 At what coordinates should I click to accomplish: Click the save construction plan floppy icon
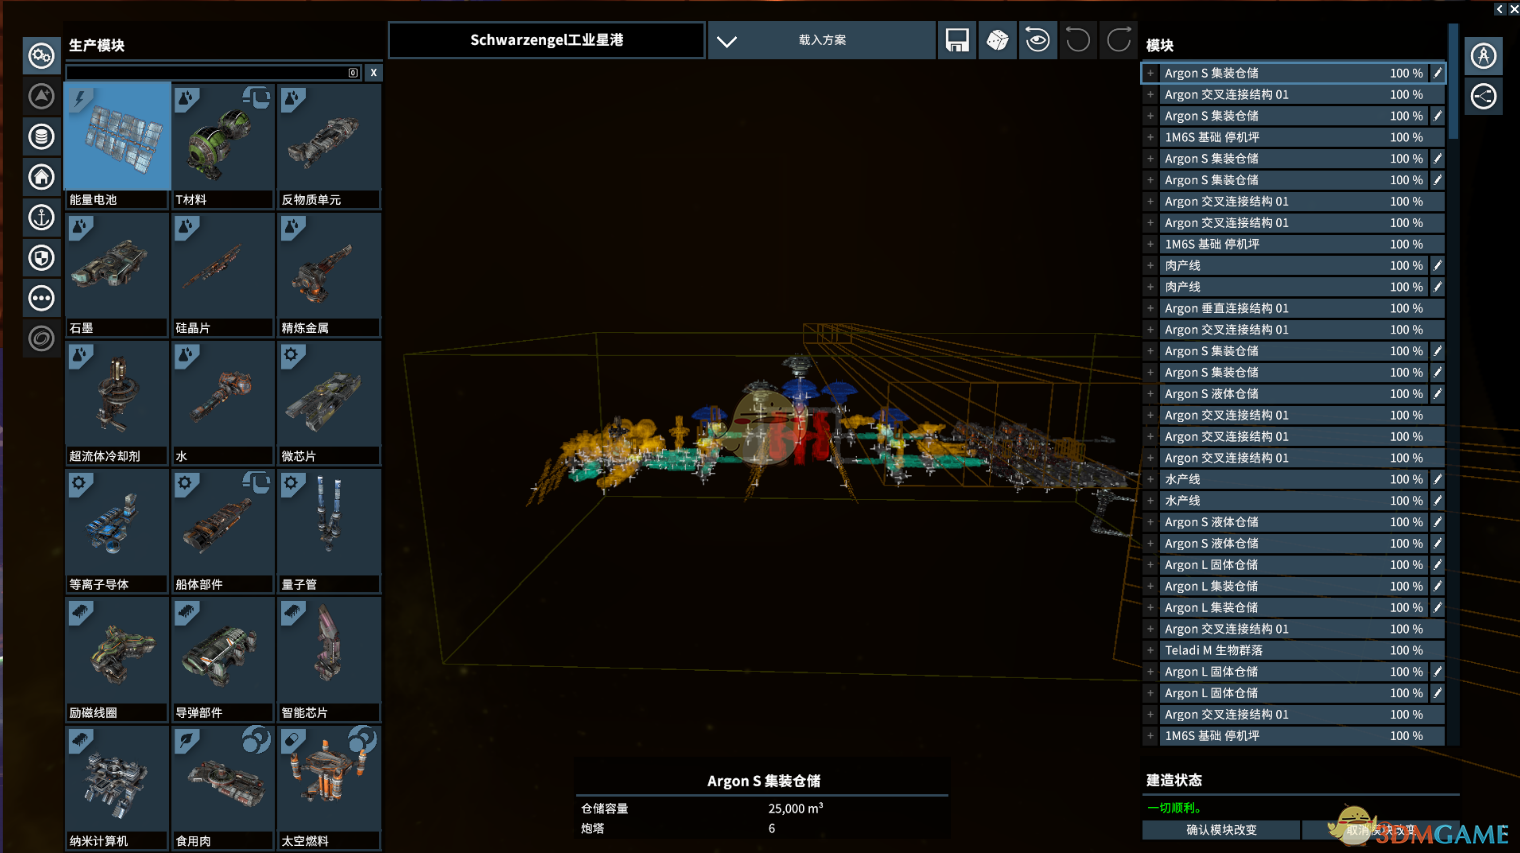point(957,40)
